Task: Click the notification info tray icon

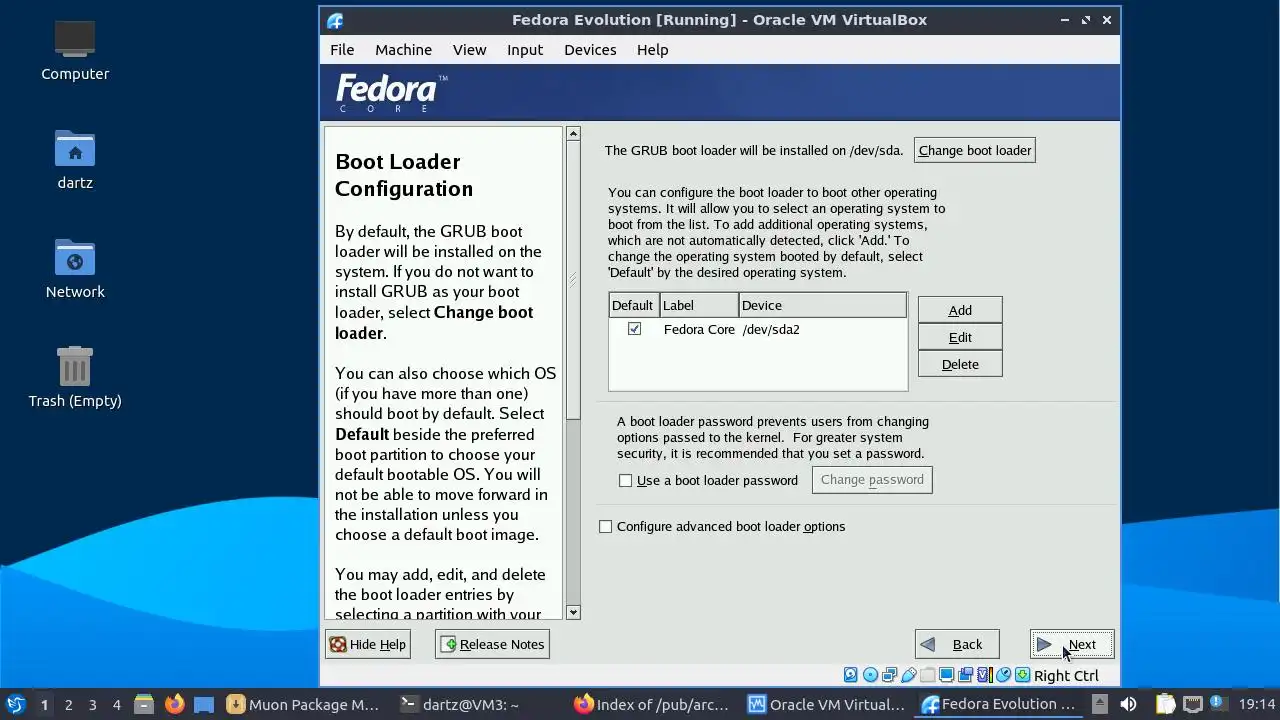Action: click(1218, 704)
